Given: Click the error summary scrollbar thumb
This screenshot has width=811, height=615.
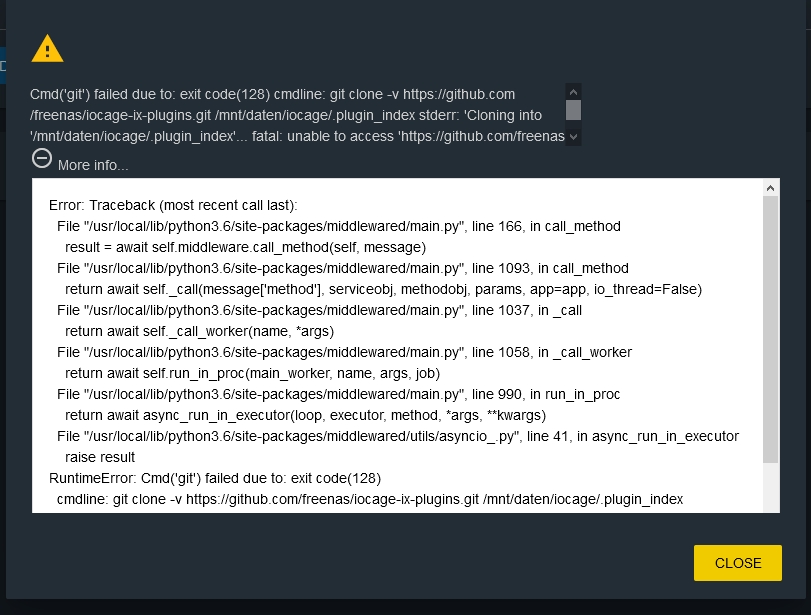Looking at the screenshot, I should 573,110.
